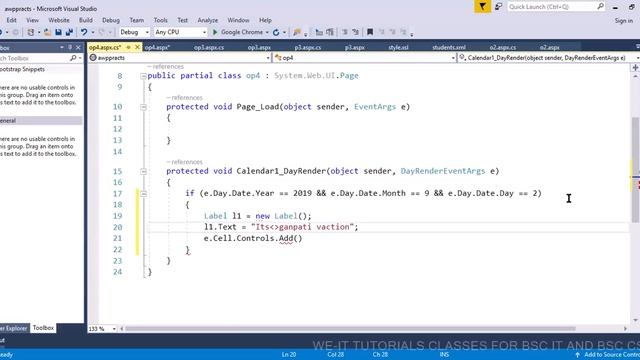Open the Edit menu
The height and width of the screenshot is (360, 640).
coord(11,20)
